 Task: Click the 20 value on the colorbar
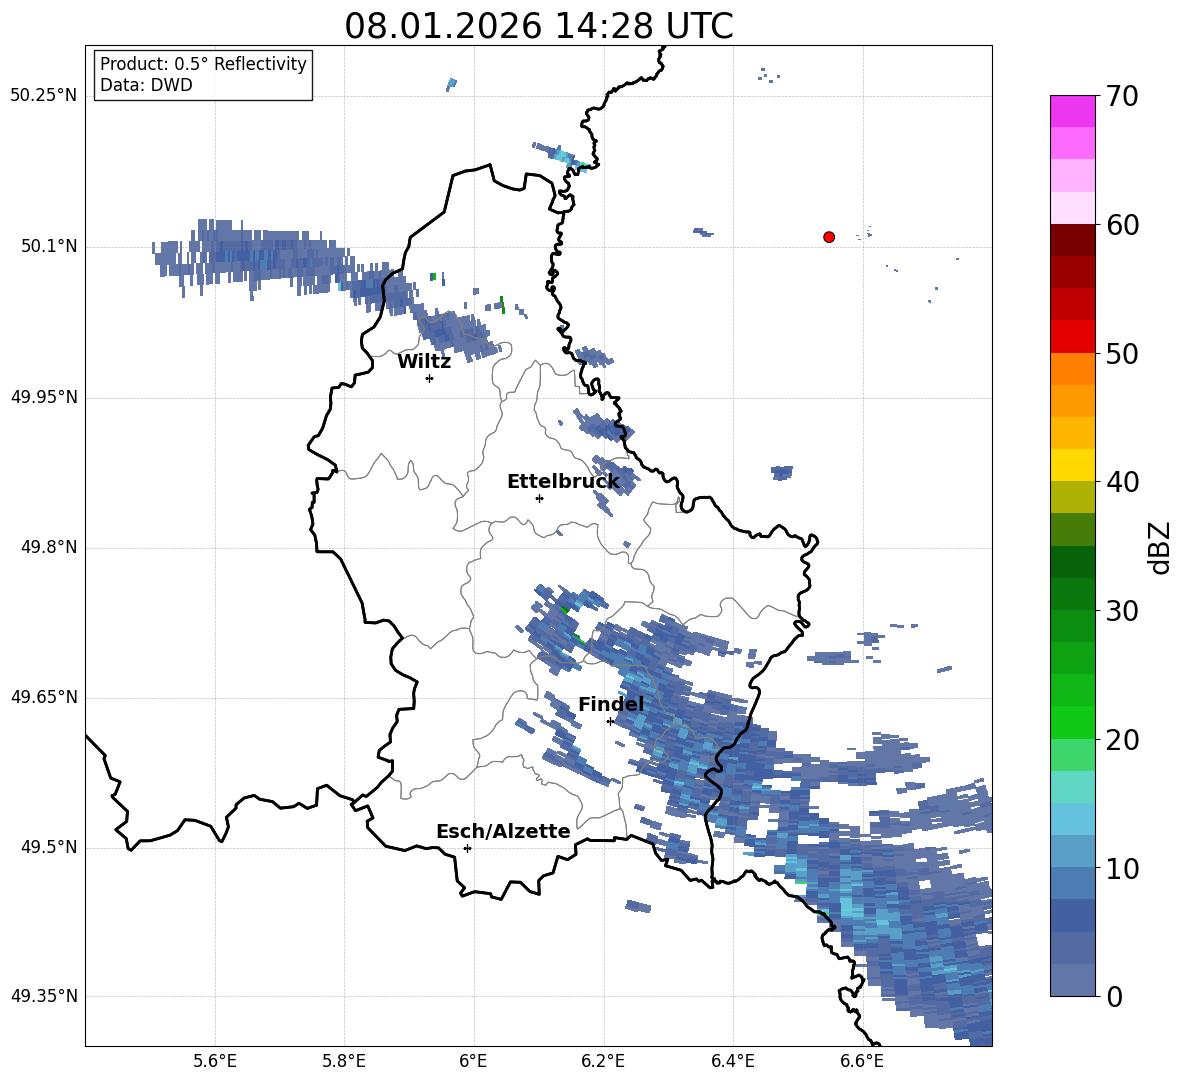coord(1122,740)
